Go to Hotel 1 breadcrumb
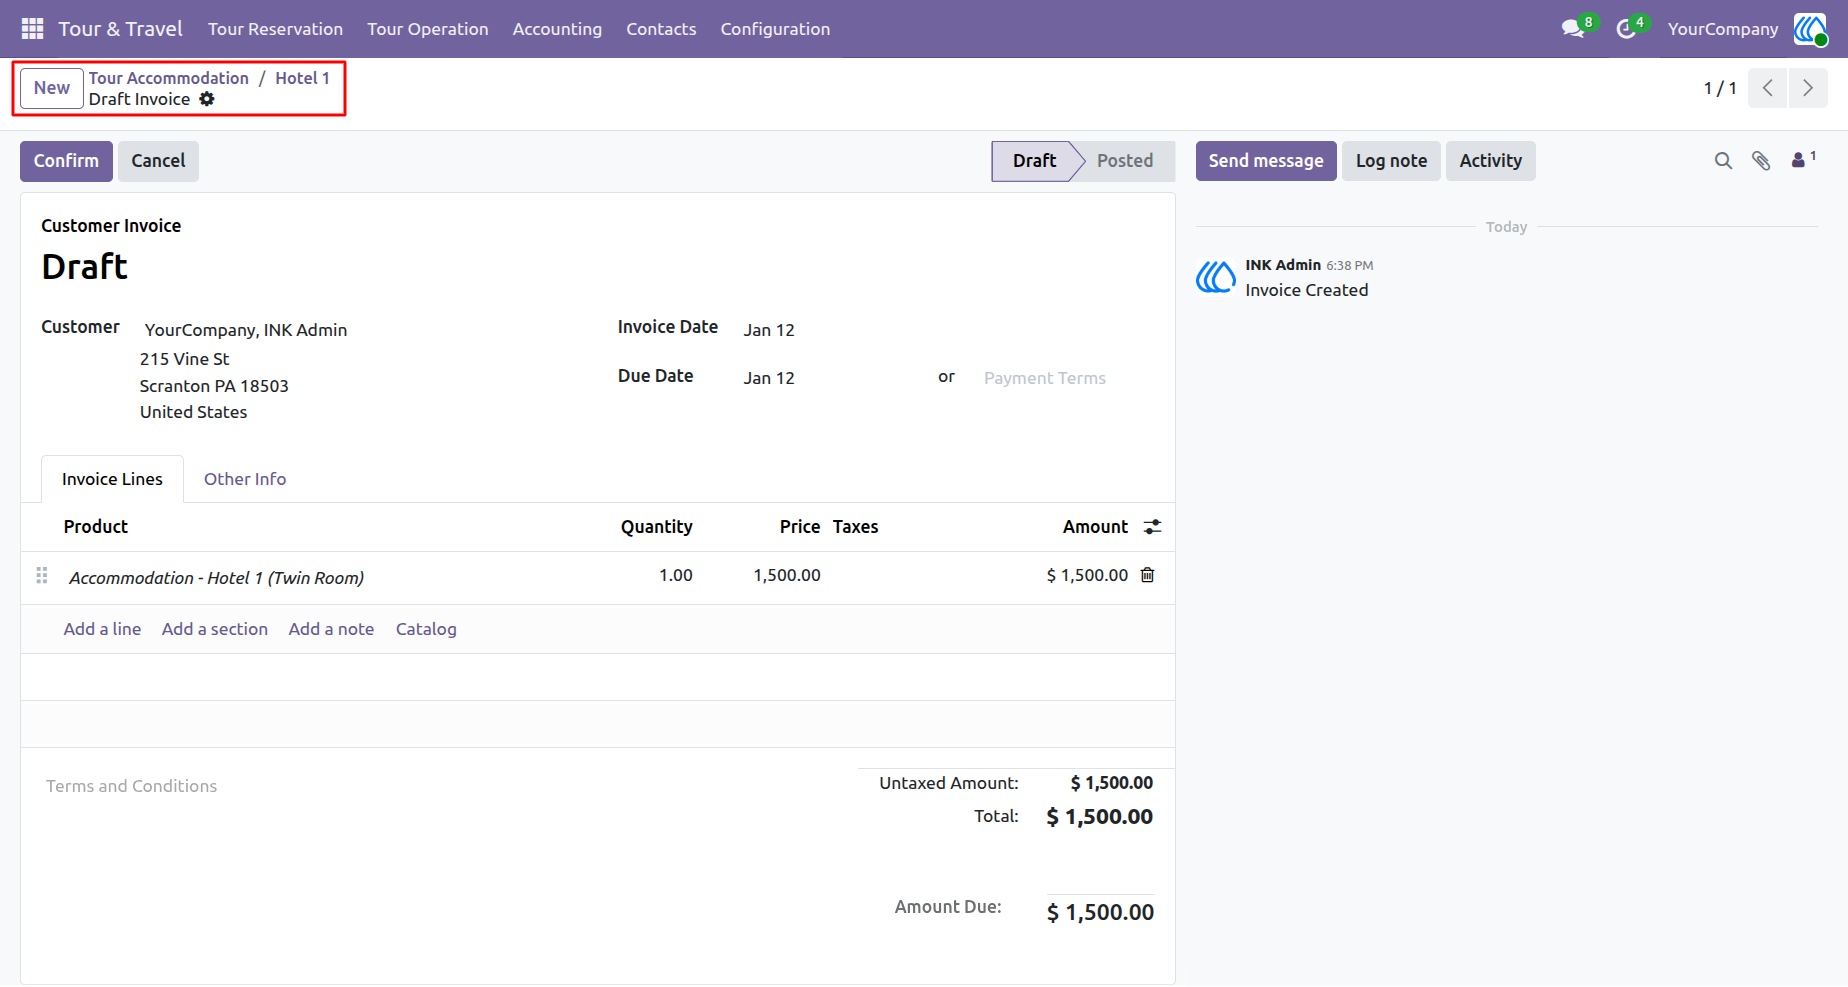 (302, 78)
